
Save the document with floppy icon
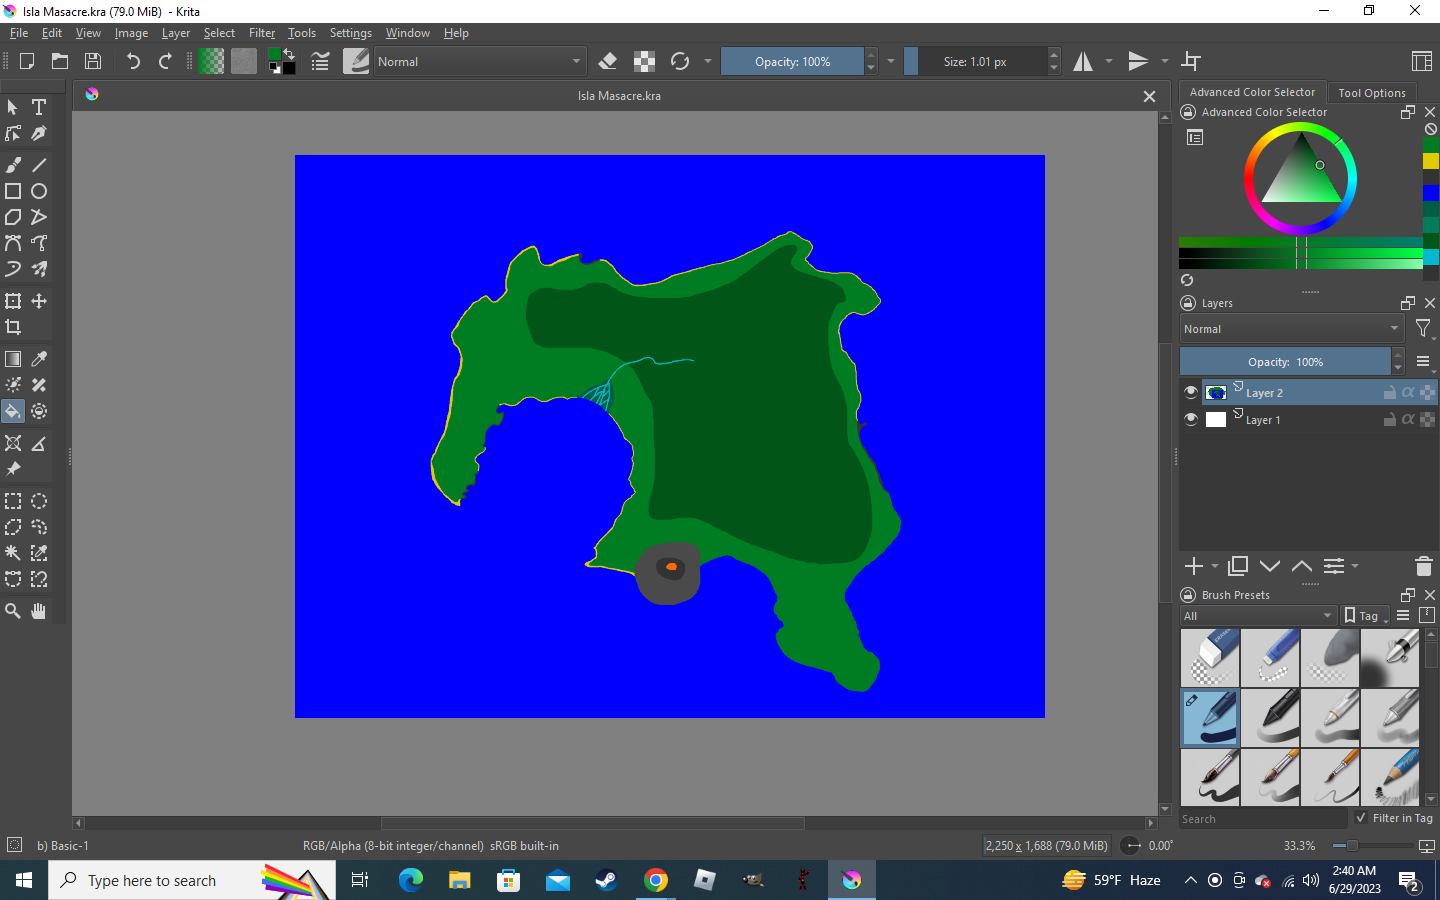pyautogui.click(x=93, y=61)
